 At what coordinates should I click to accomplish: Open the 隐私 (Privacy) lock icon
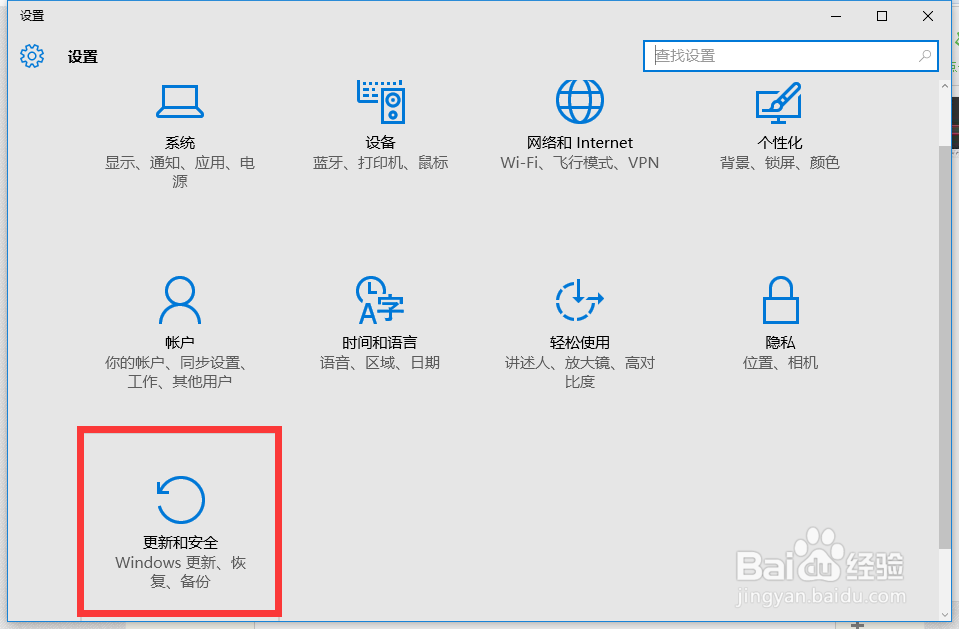click(780, 298)
